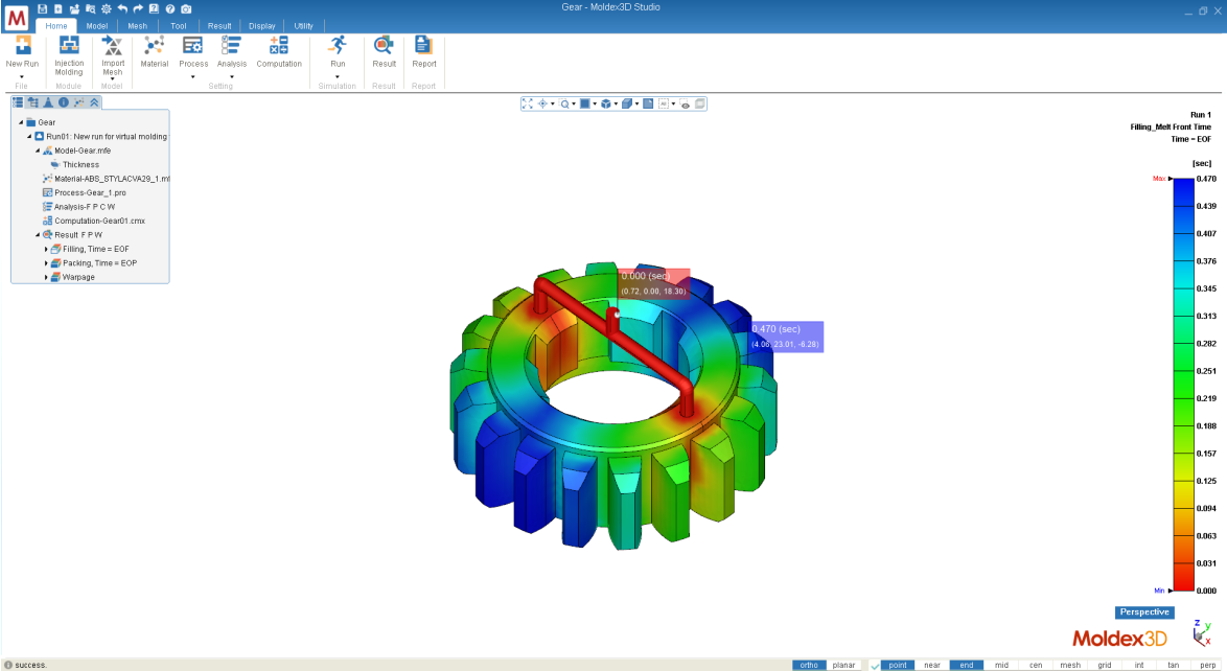1227x671 pixels.
Task: Toggle the ortho snap mode
Action: 809,665
